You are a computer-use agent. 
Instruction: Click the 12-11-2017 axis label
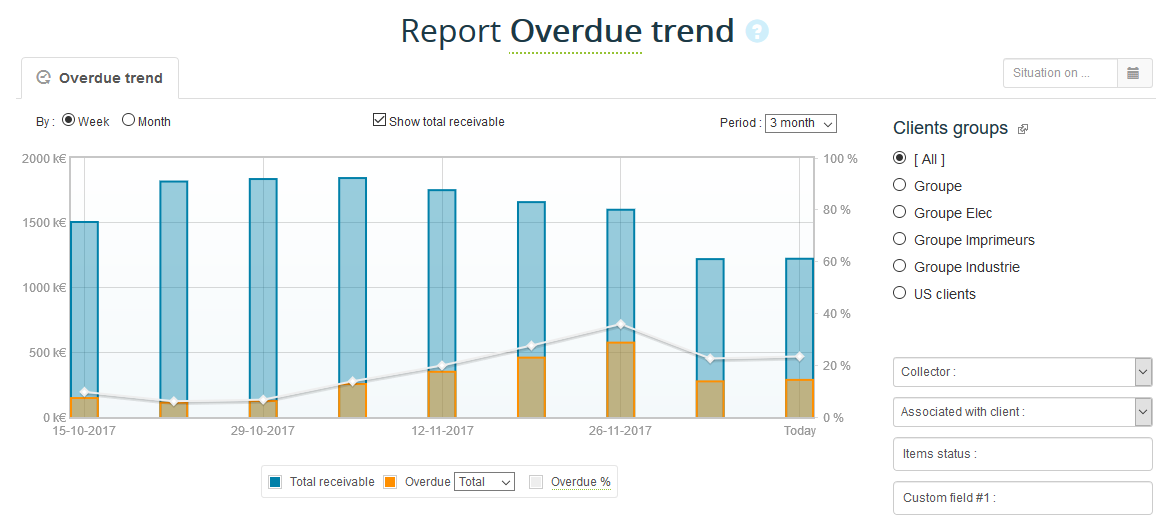(x=441, y=431)
